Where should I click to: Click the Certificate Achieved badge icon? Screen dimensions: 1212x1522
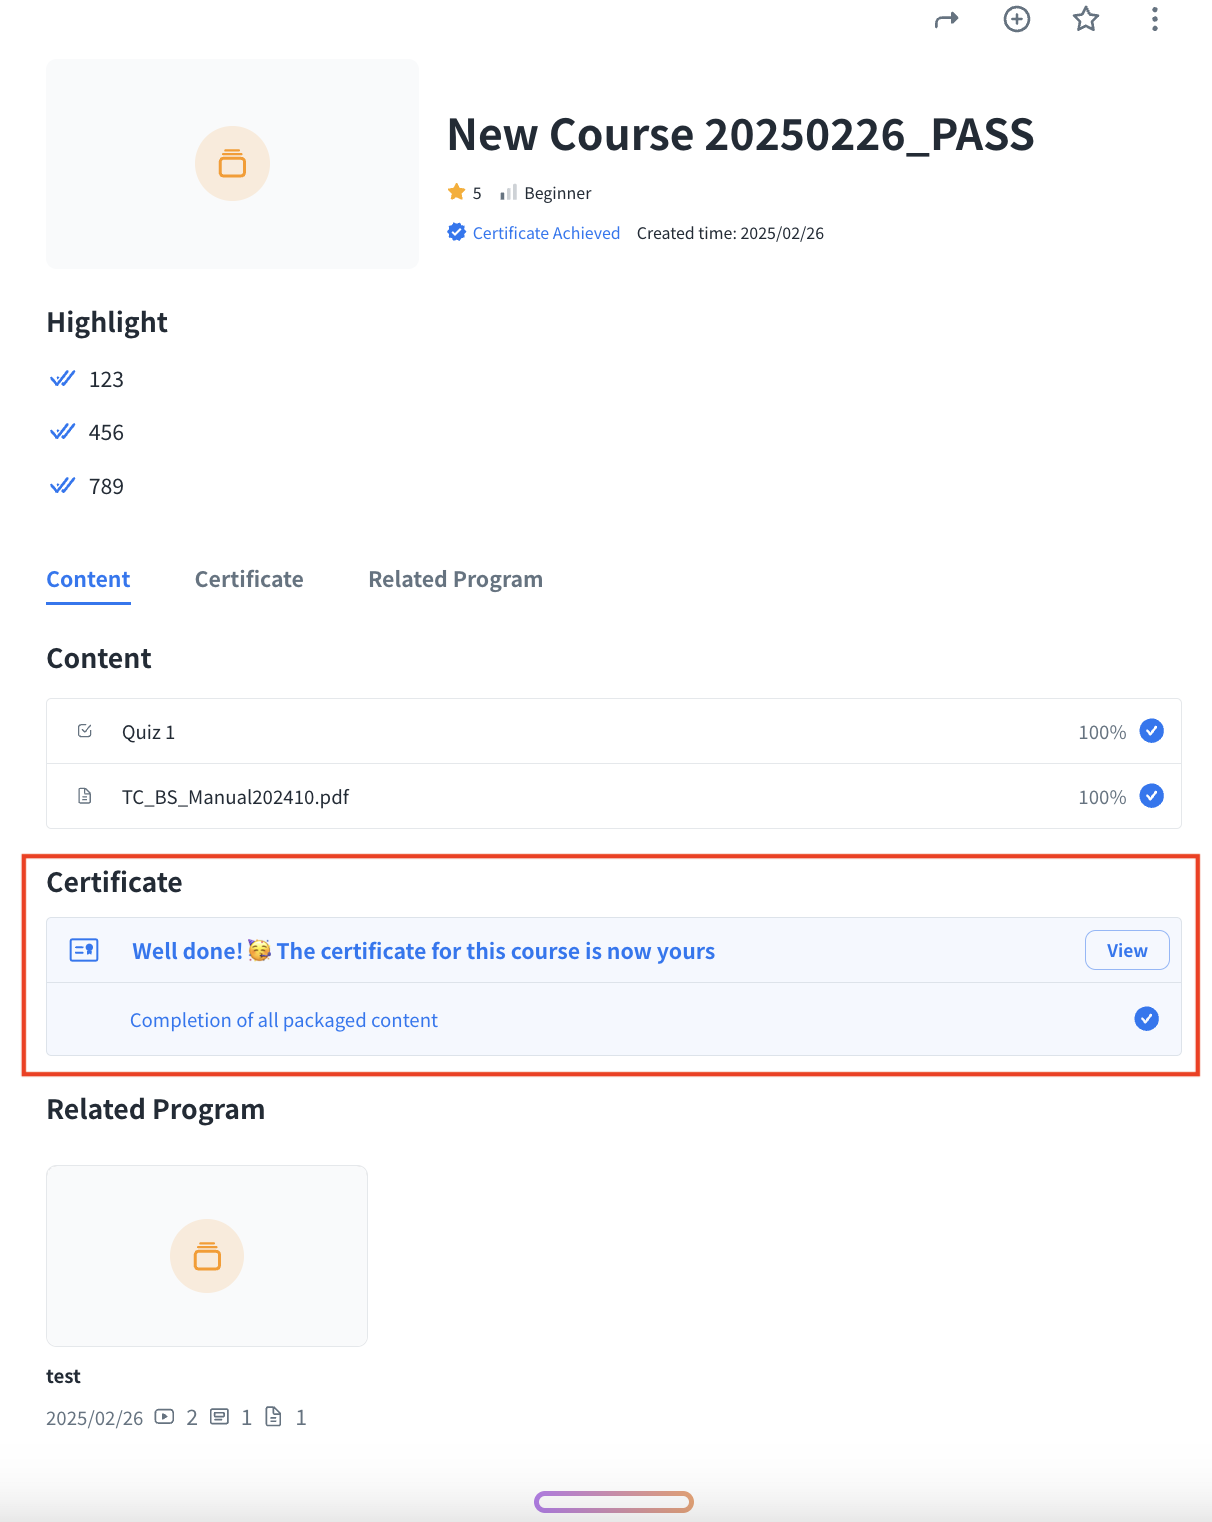pyautogui.click(x=456, y=232)
